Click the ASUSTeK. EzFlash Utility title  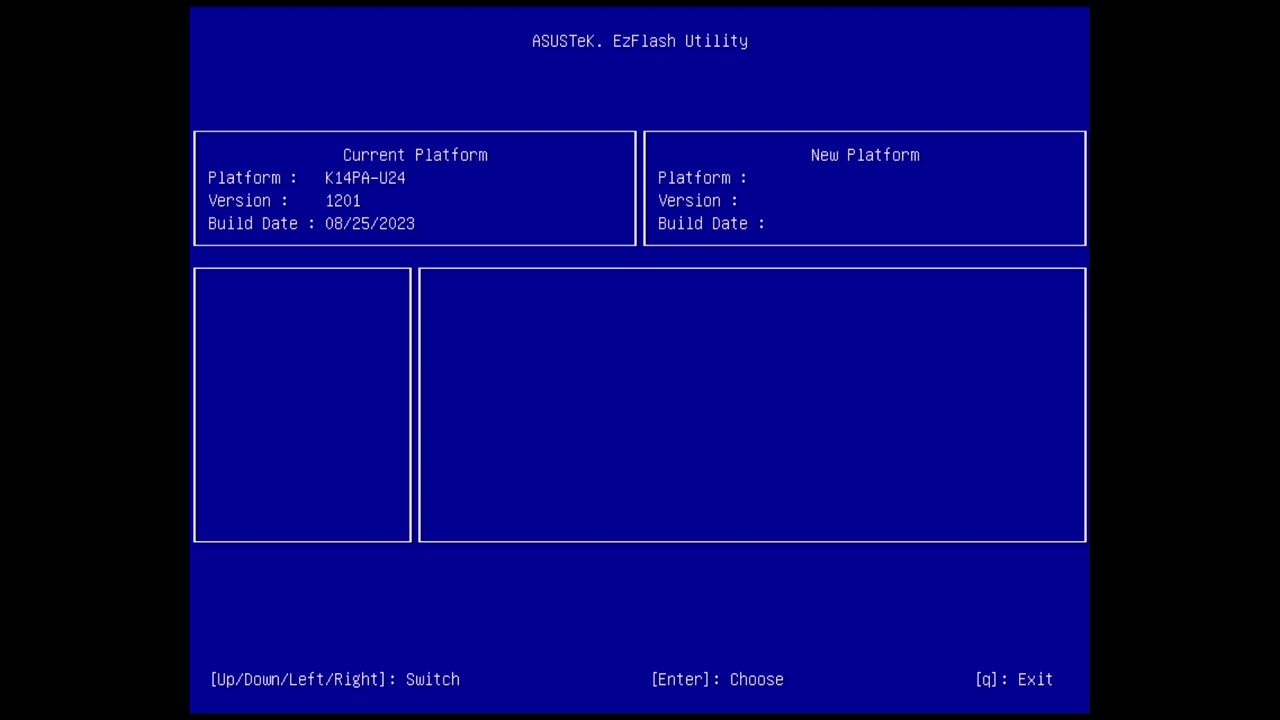point(640,41)
